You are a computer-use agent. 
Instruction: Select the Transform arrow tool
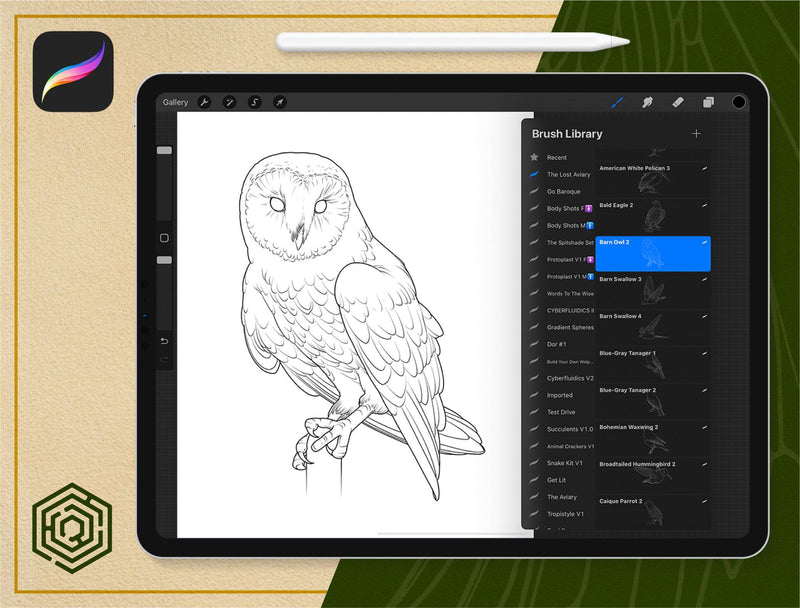(x=280, y=102)
